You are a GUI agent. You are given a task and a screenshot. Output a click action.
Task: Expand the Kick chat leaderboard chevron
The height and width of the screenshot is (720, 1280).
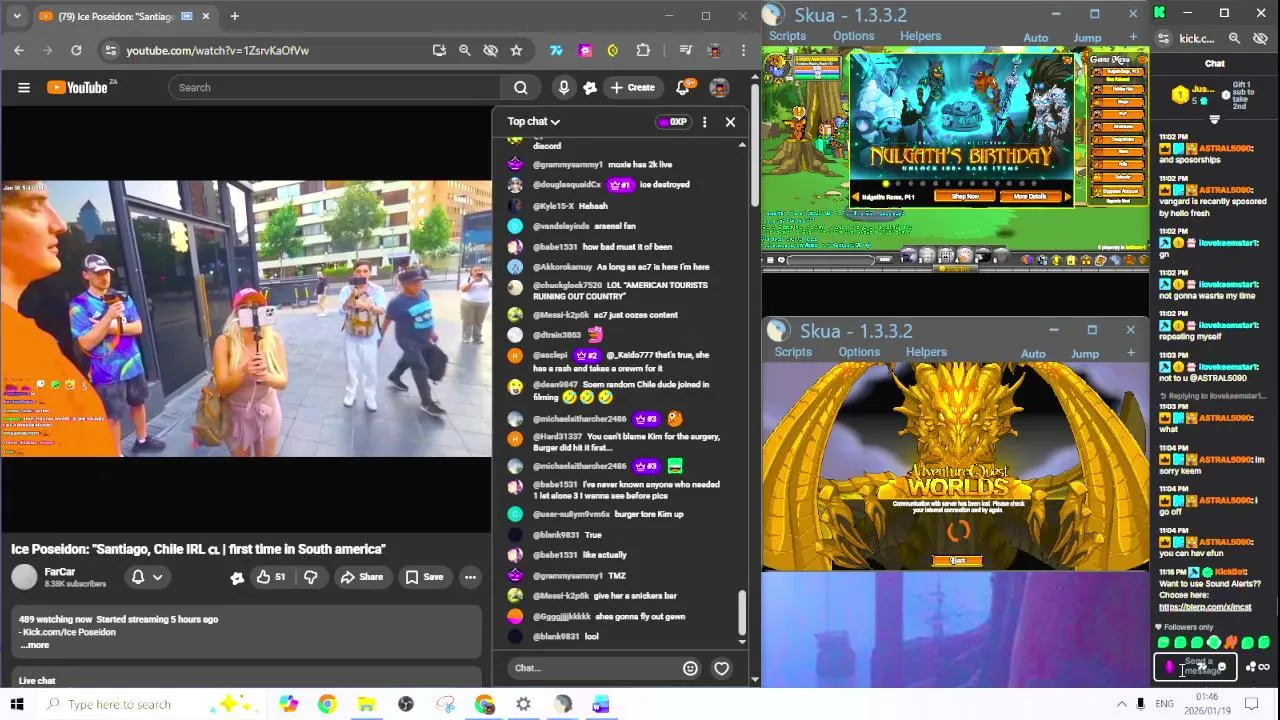pos(1214,120)
